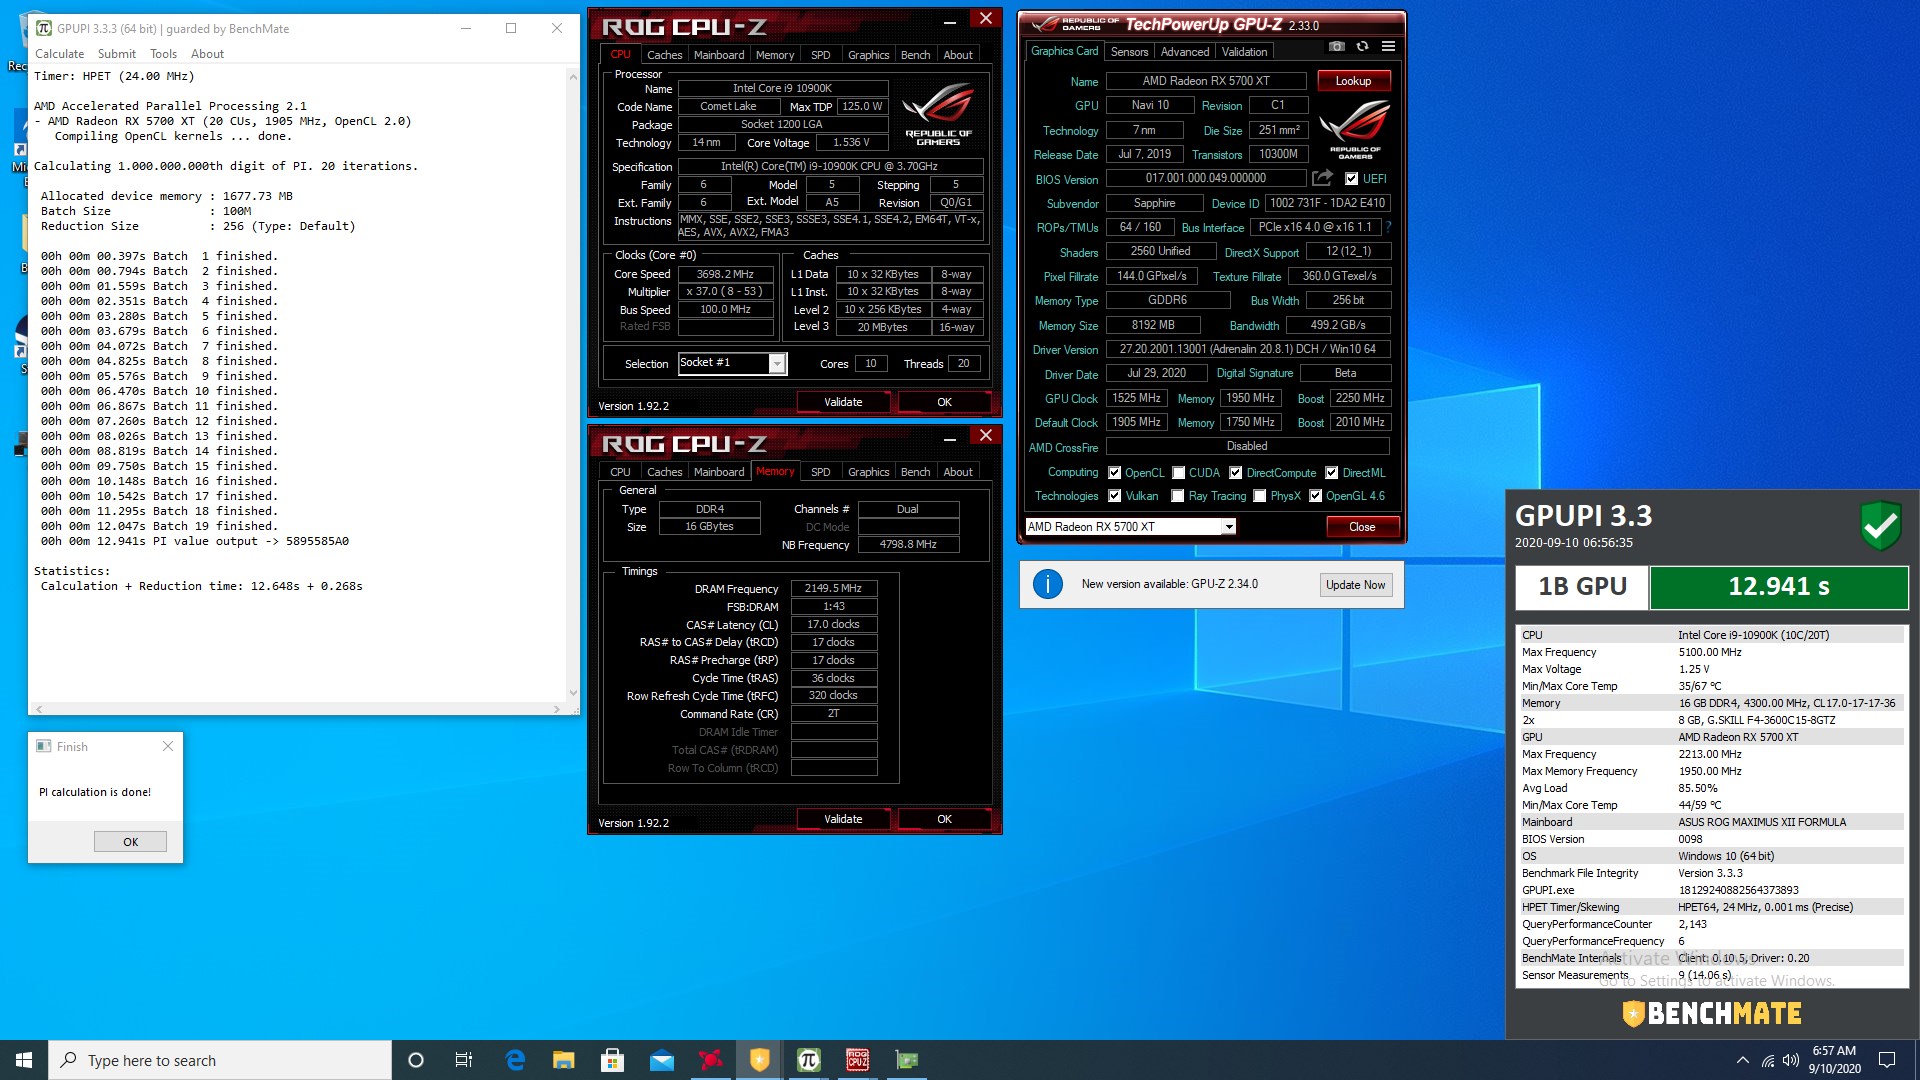
Task: Toggle the Ray Tracing checkbox
Action: (1178, 496)
